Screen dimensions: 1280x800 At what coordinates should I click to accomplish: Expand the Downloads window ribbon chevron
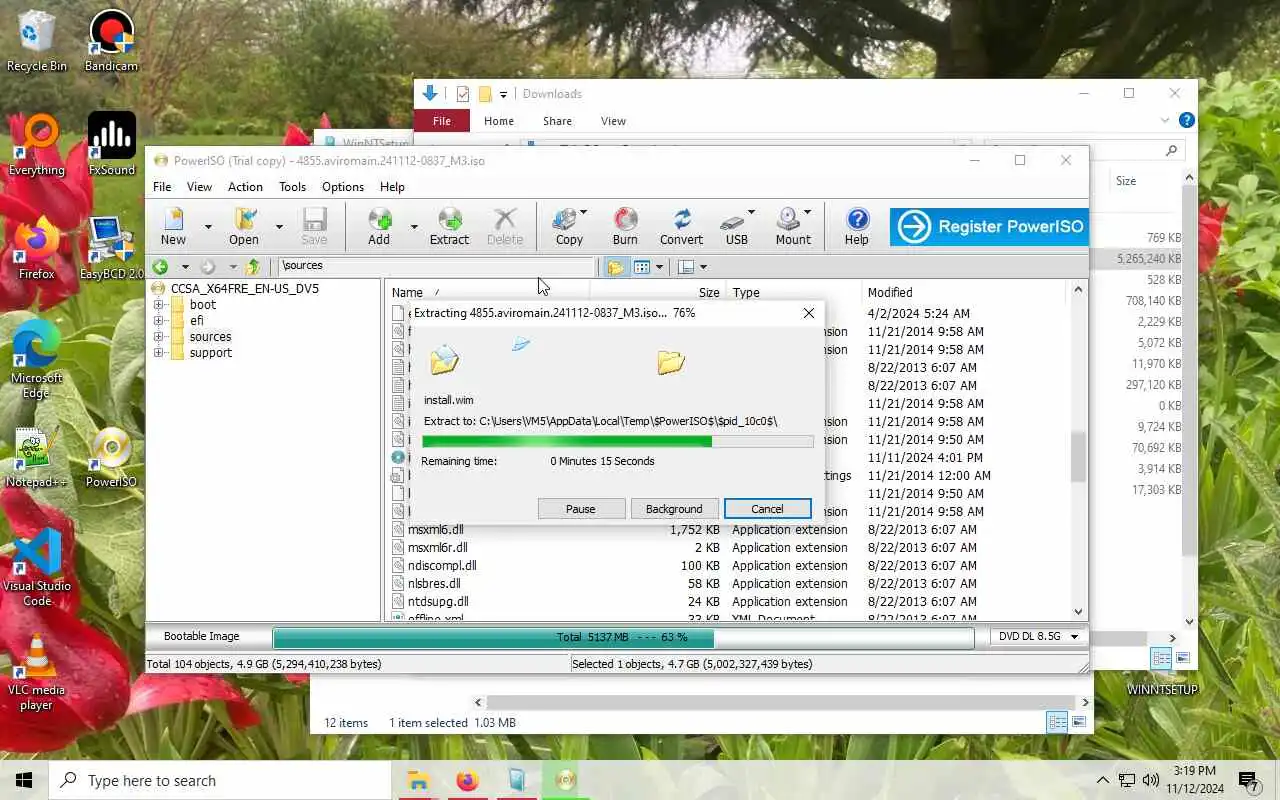pyautogui.click(x=1165, y=120)
